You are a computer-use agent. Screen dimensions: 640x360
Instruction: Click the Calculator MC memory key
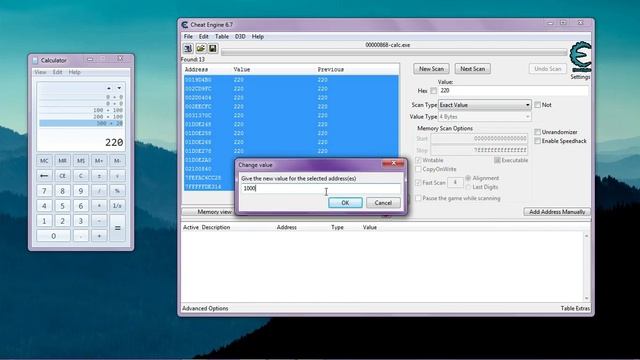(44, 161)
